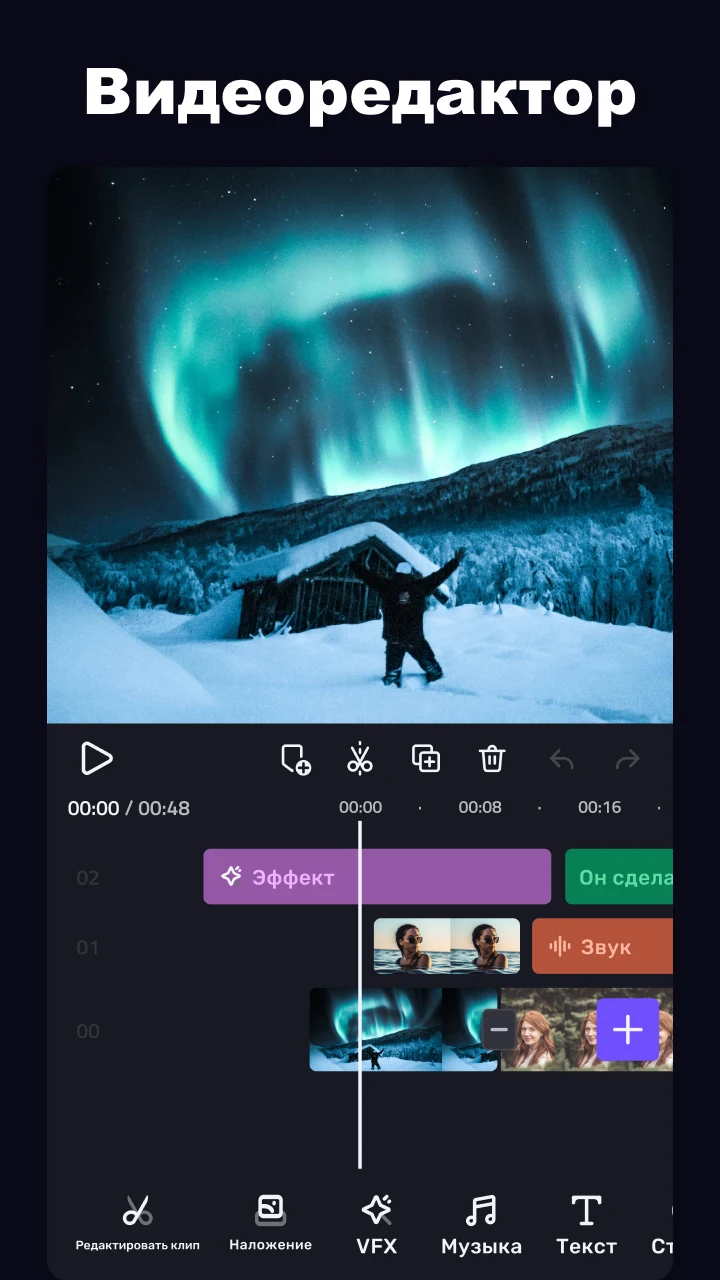The height and width of the screenshot is (1280, 720).
Task: Split clip with the scissors icon
Action: (x=360, y=759)
